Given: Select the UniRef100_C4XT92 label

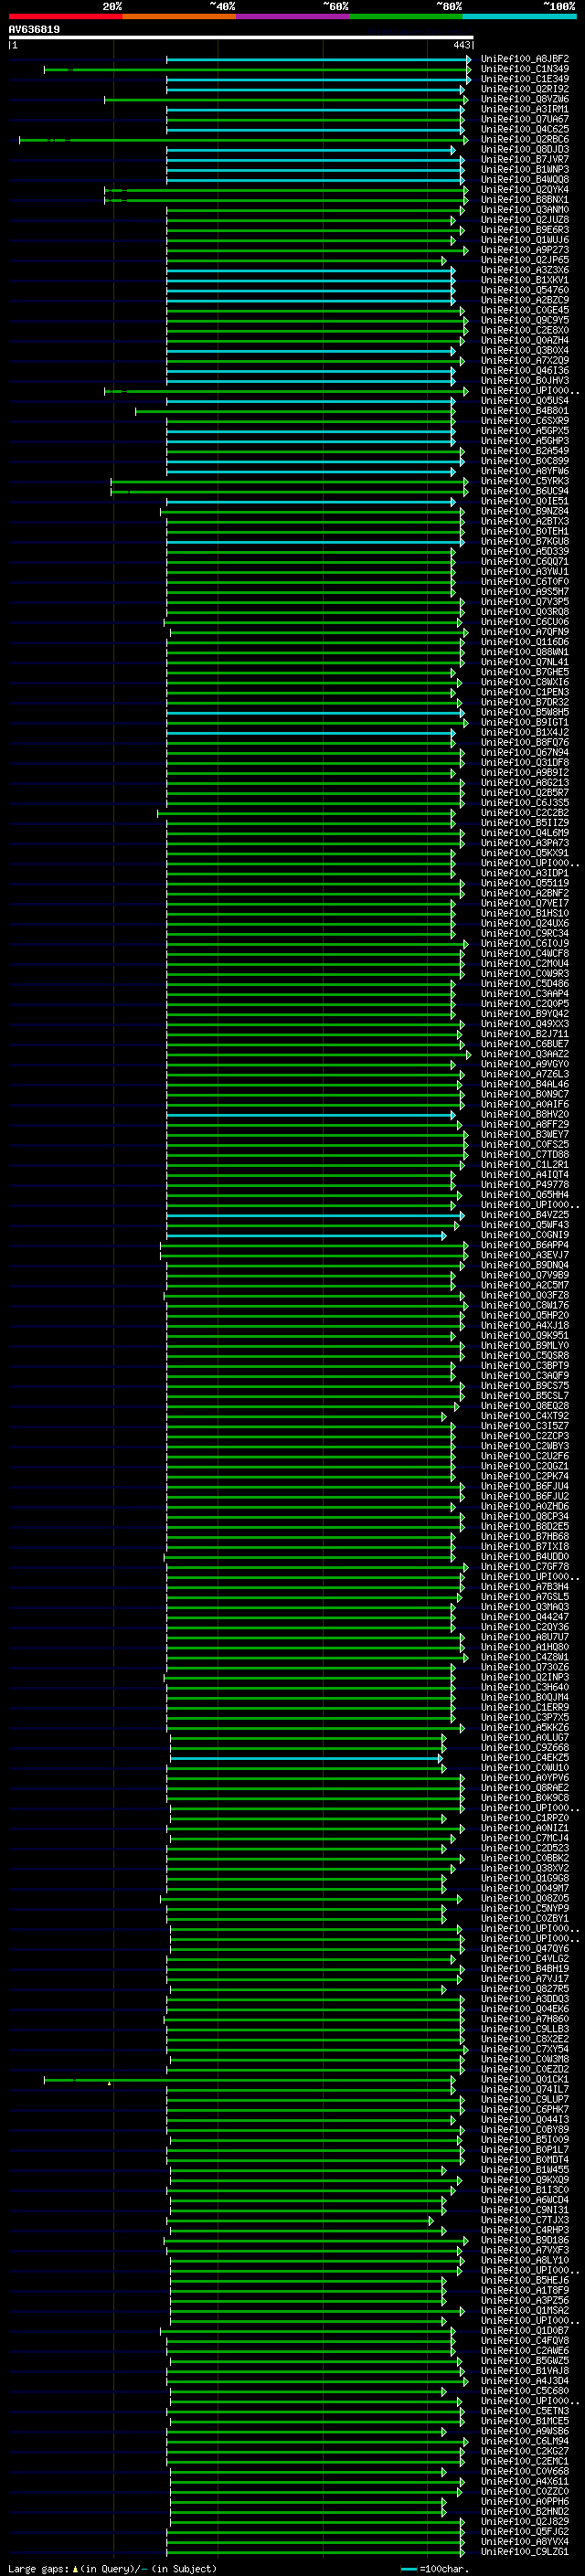Looking at the screenshot, I should coord(524,1416).
